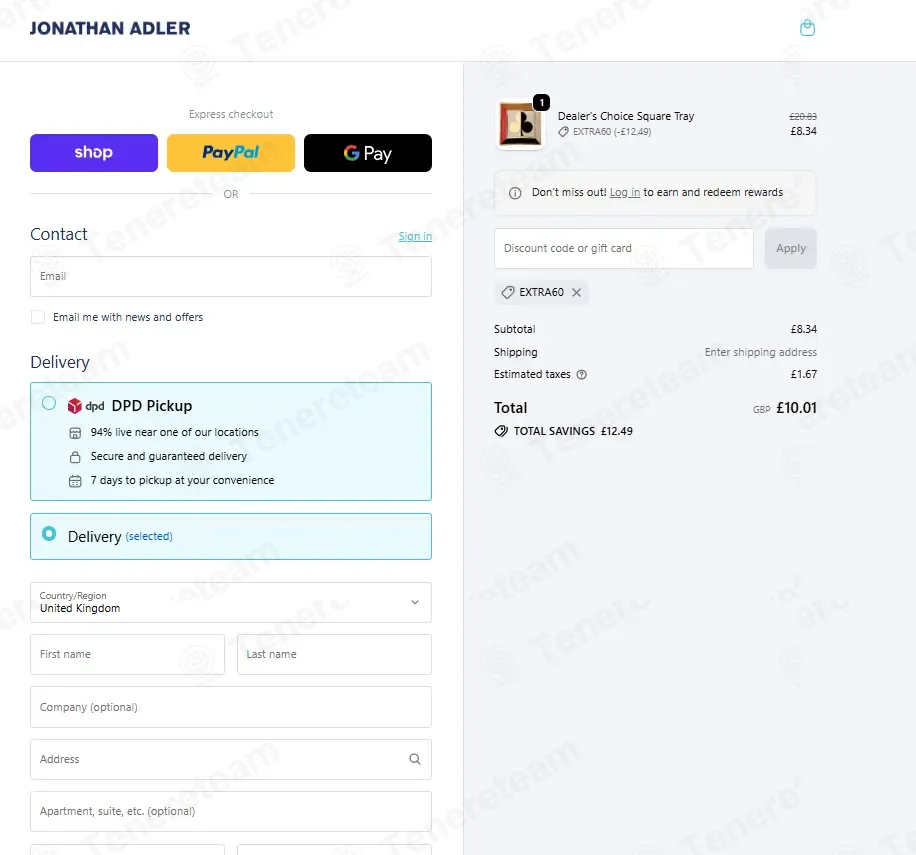Choose PayPal express checkout

231,153
